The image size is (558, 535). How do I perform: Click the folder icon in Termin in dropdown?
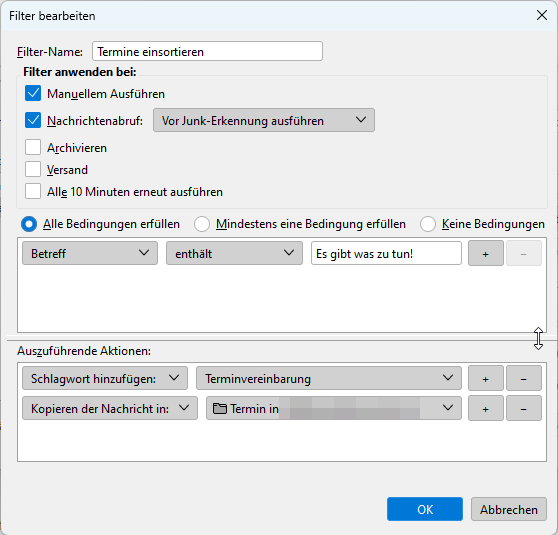220,408
